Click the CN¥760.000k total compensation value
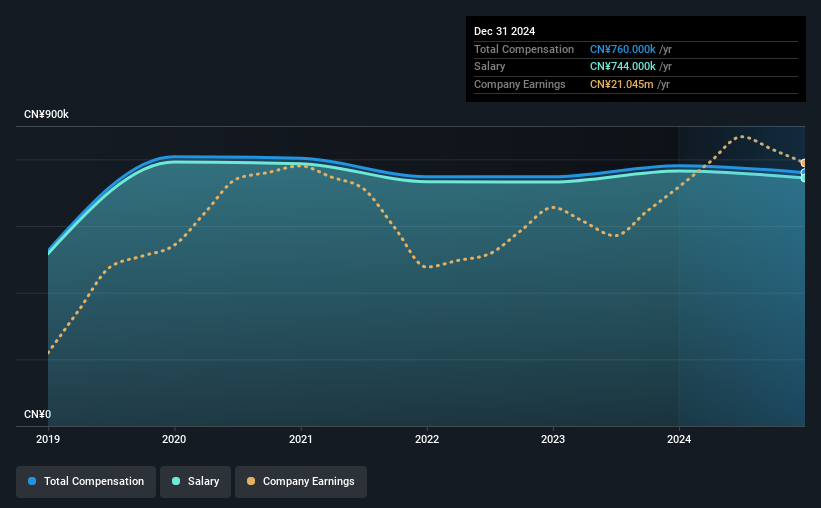This screenshot has width=821, height=508. [623, 49]
